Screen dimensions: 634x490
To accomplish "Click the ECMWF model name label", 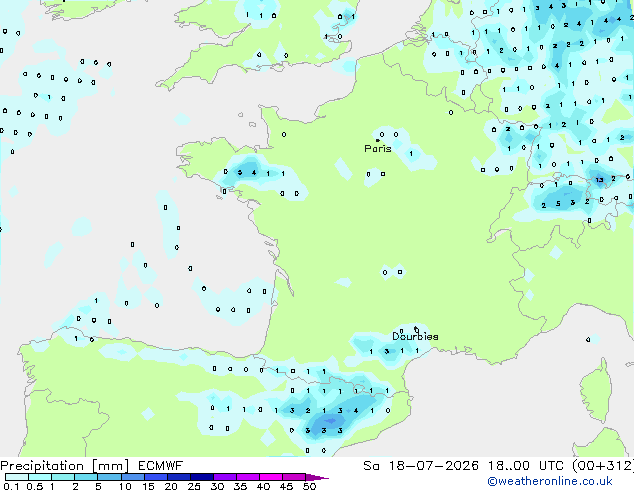I will [x=161, y=466].
